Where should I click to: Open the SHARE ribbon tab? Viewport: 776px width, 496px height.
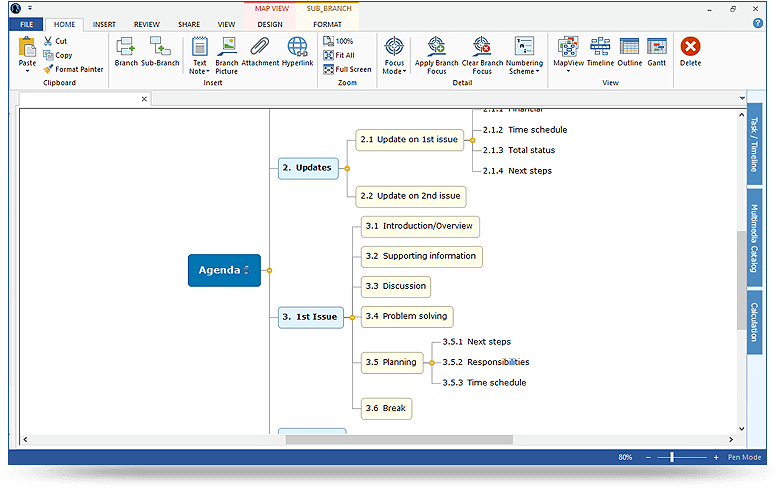[x=189, y=24]
